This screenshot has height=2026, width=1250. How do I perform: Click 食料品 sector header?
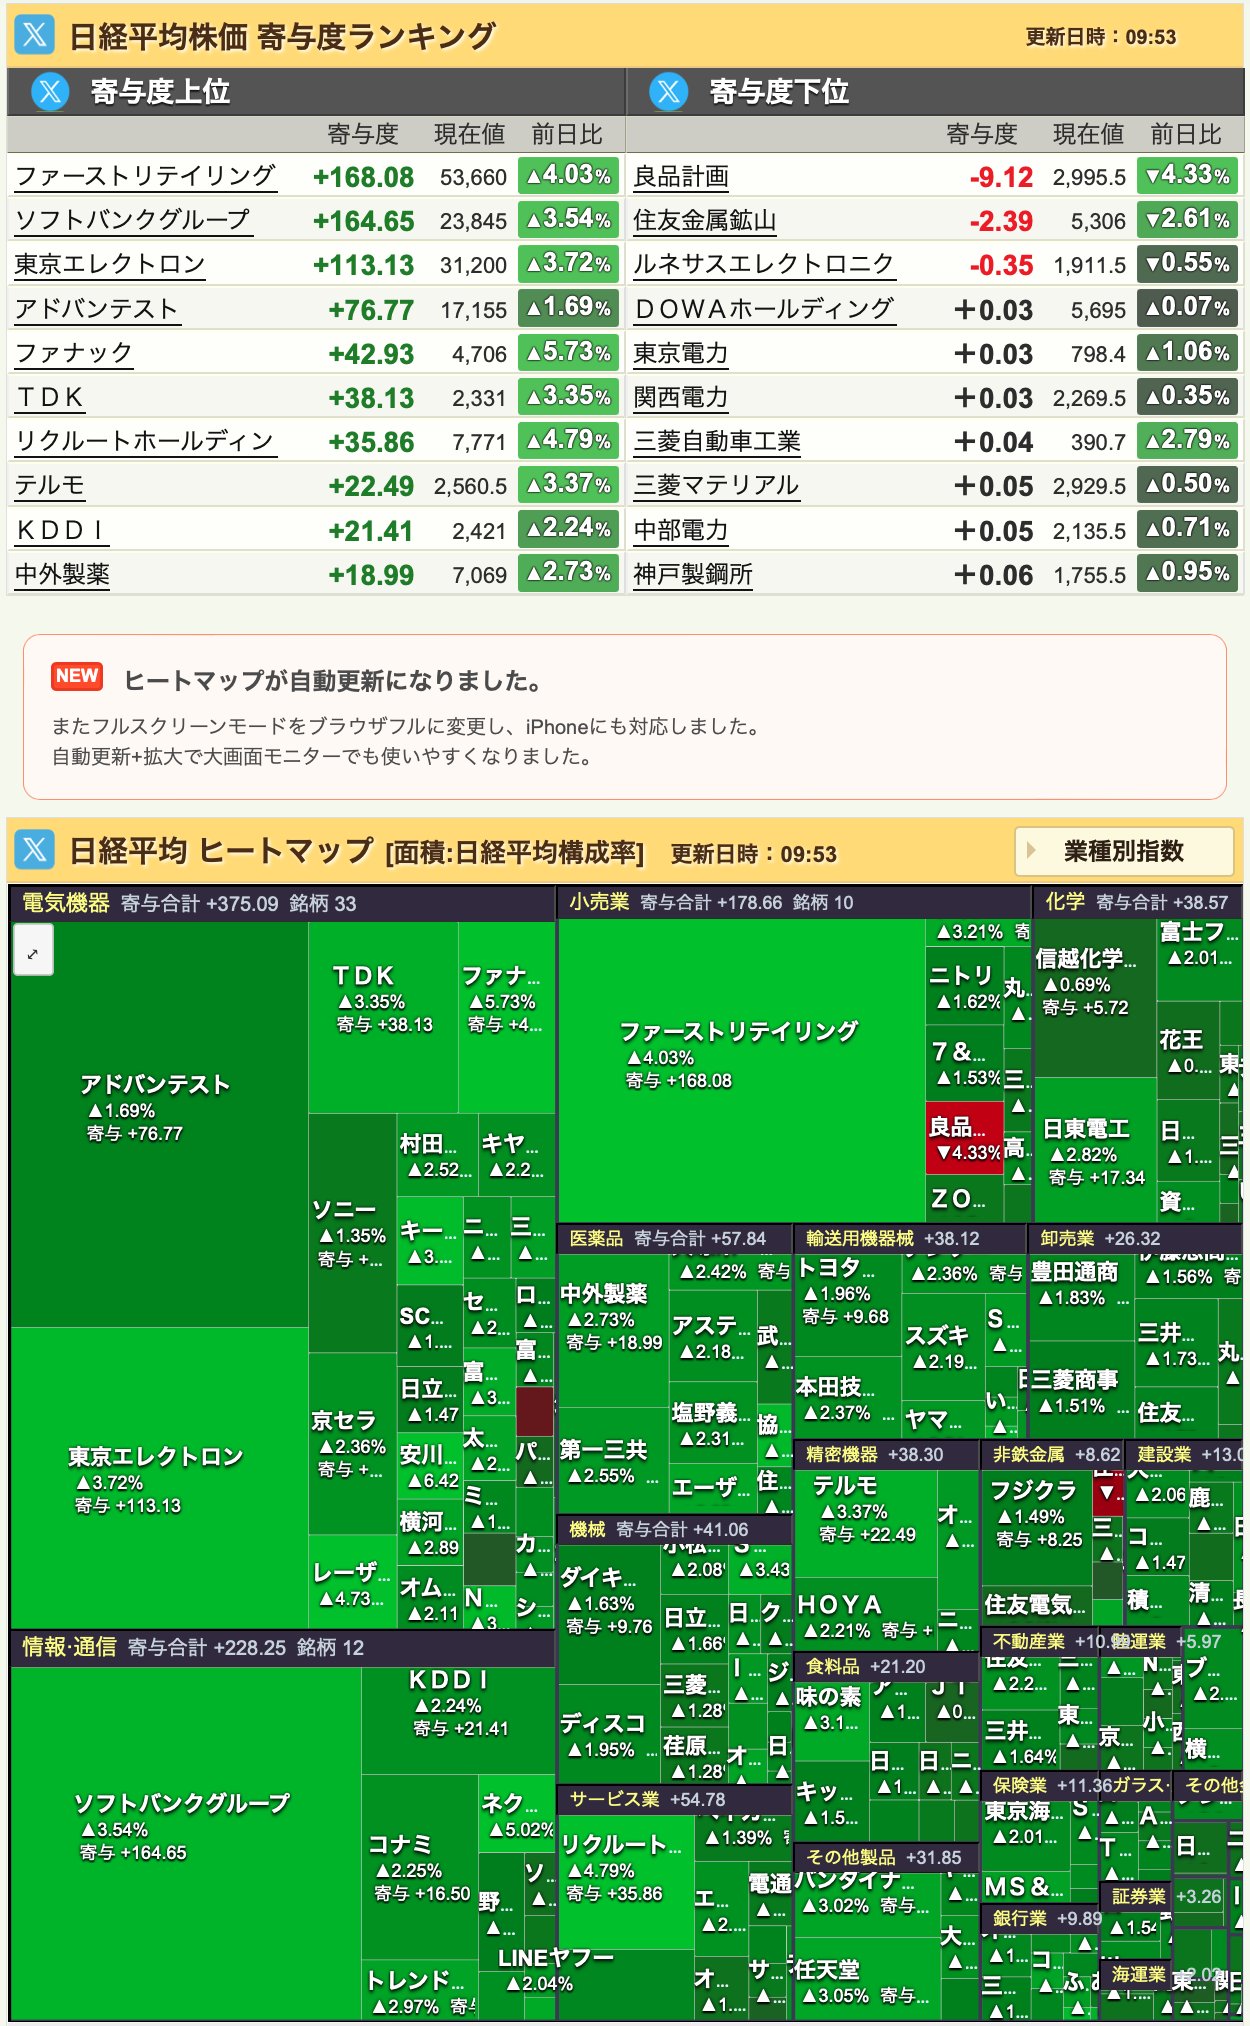click(886, 1666)
